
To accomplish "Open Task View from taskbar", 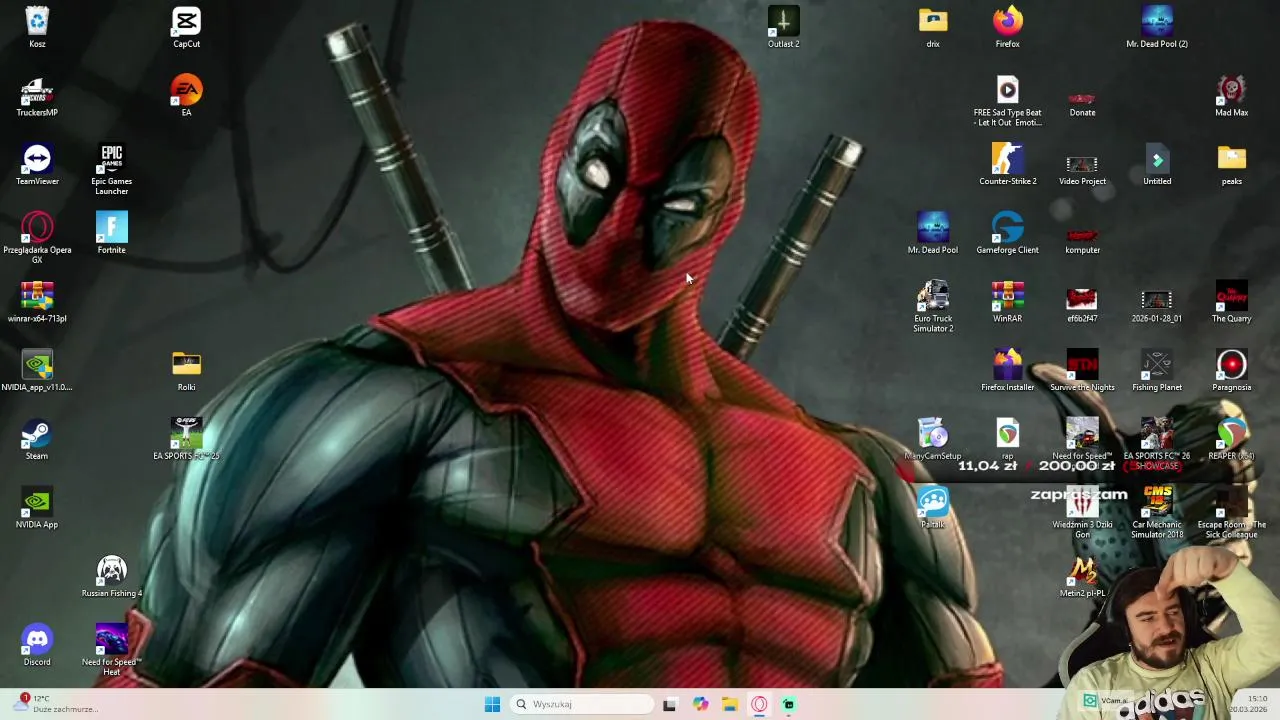I will pos(670,704).
